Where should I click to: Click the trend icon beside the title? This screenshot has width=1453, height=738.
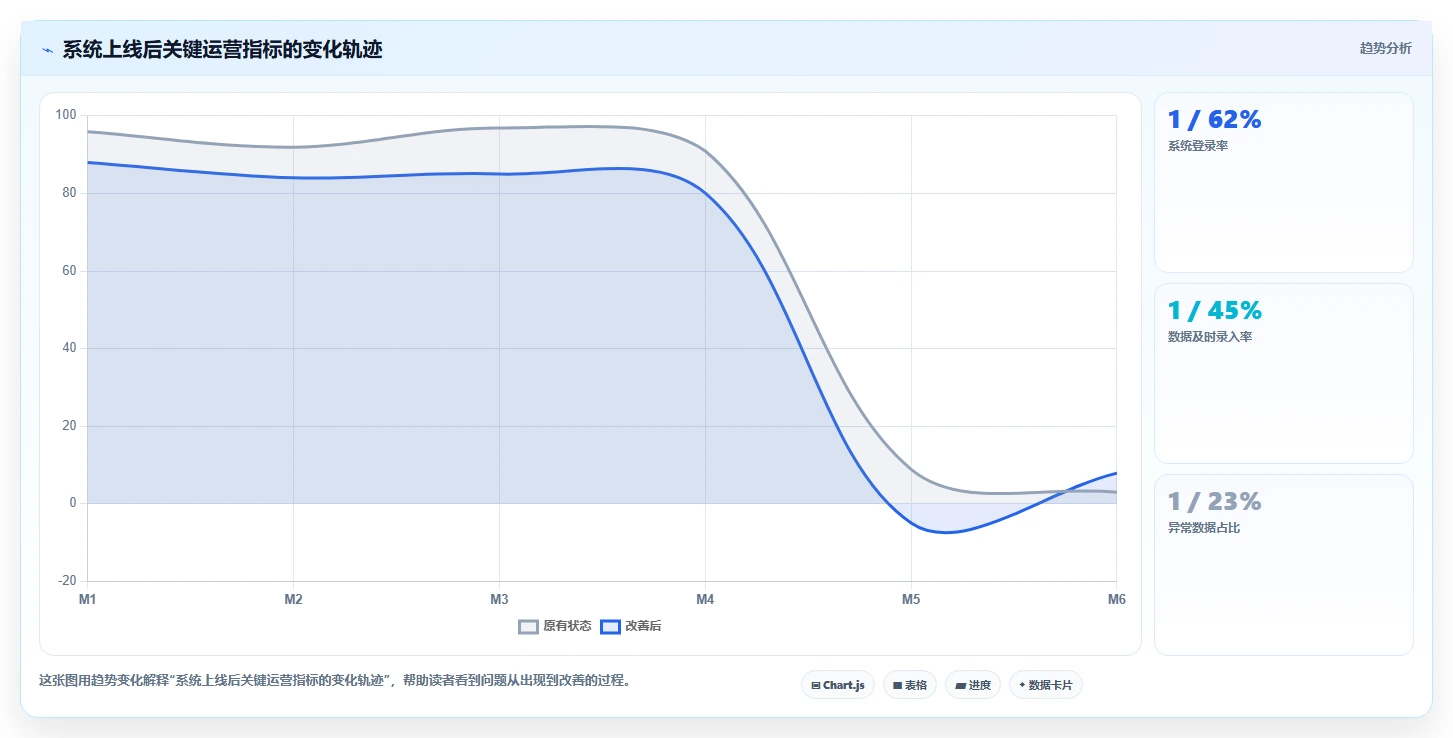(47, 50)
